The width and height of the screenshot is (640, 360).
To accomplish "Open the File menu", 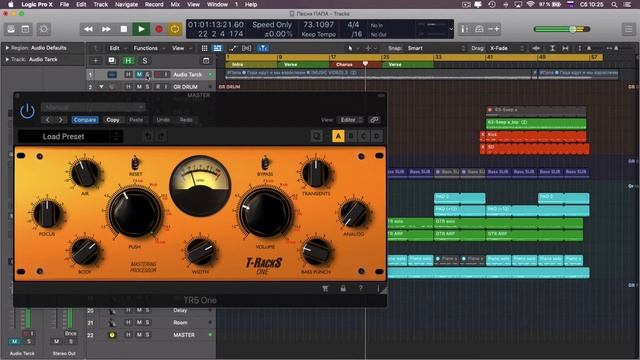I will coord(64,4).
